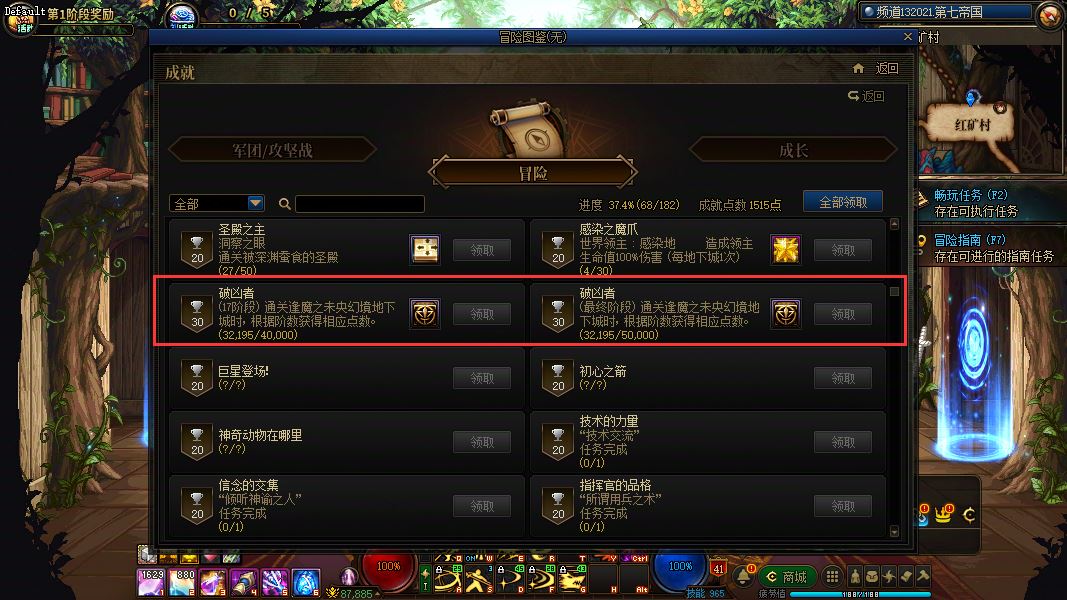This screenshot has height=600, width=1067.
Task: Click the 圣殿之主 reward item icon
Action: pos(425,250)
